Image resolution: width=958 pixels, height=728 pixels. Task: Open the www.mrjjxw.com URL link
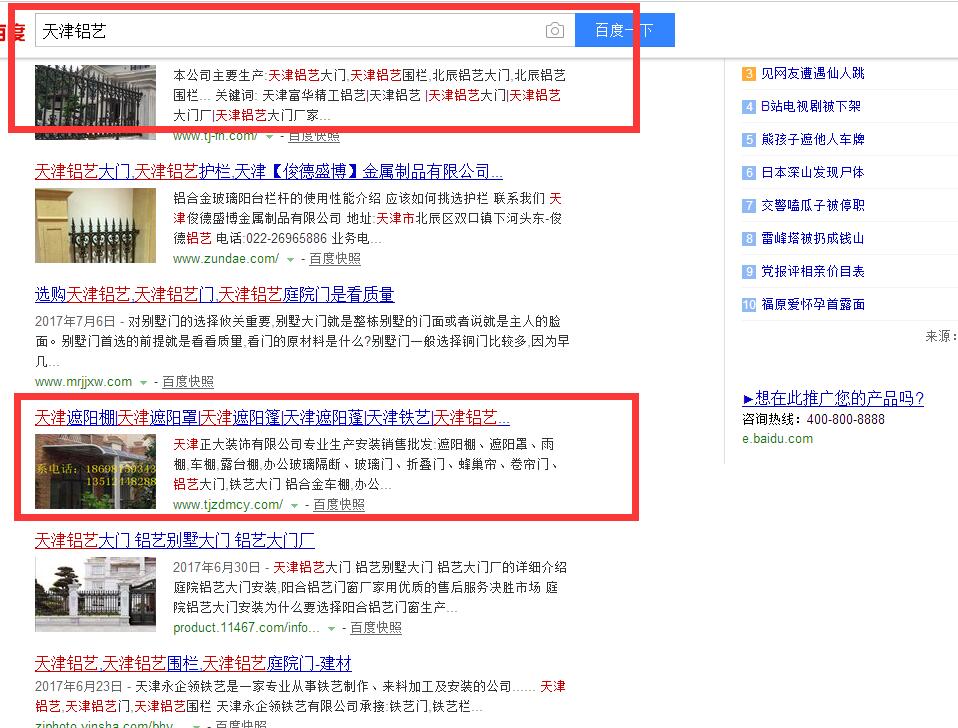[83, 382]
